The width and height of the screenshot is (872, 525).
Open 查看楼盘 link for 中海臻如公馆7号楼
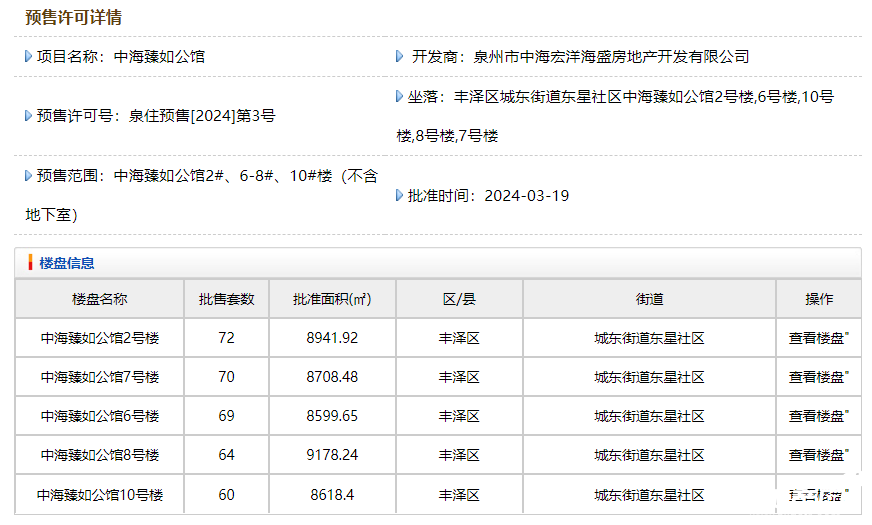[818, 377]
